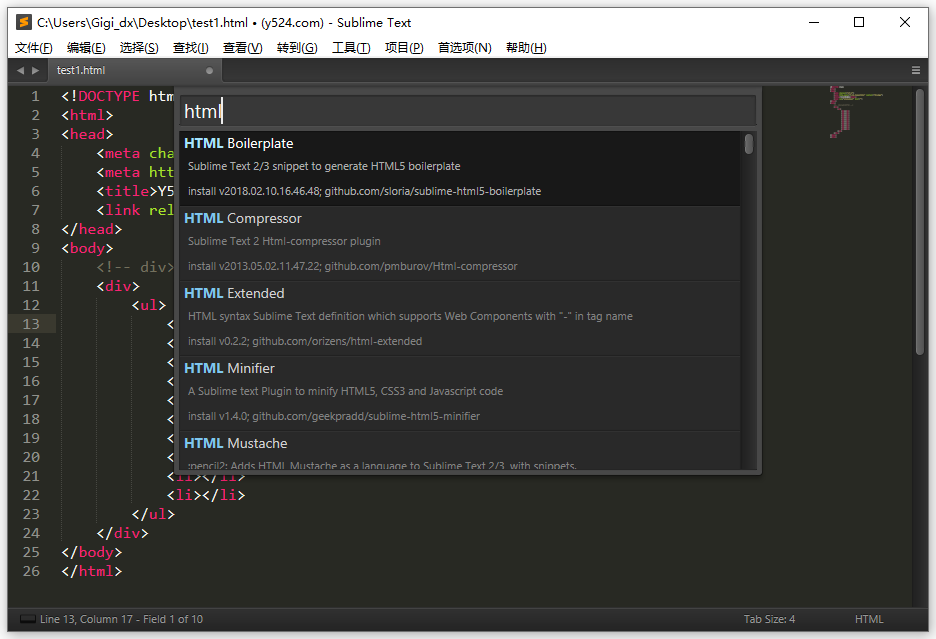Image resolution: width=936 pixels, height=639 pixels.
Task: Toggle side bar icon in status bar
Action: click(x=27, y=619)
